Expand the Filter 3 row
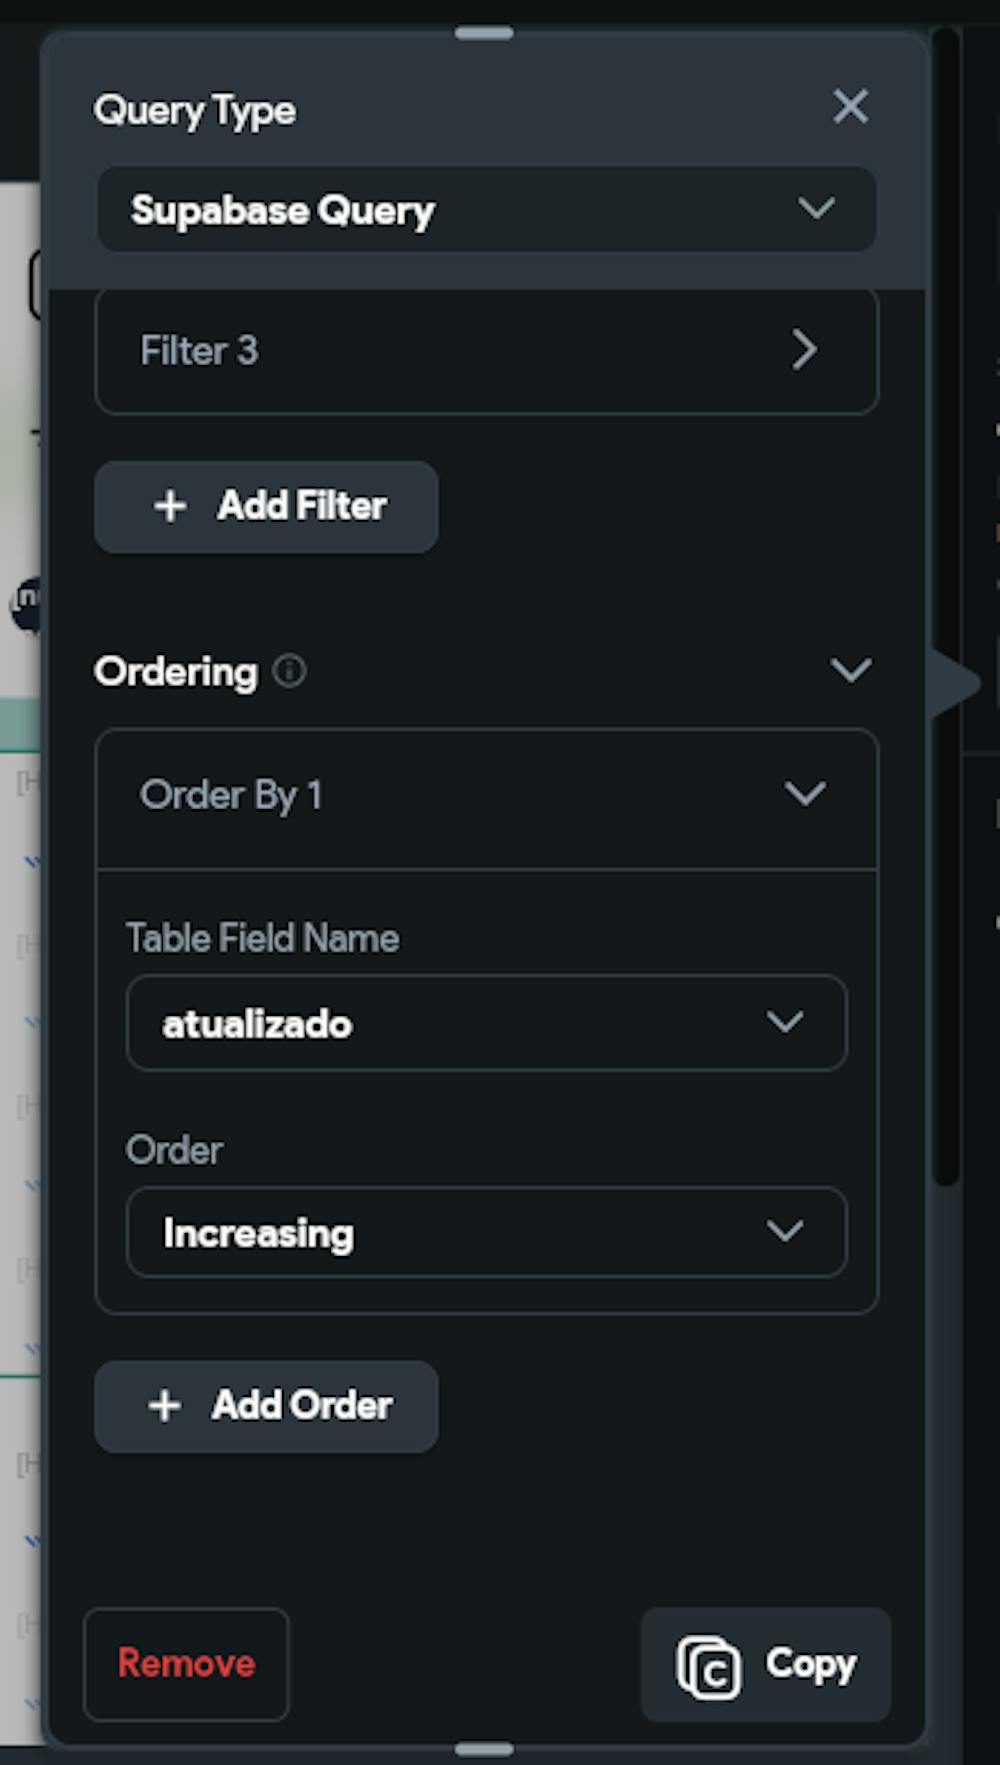Image resolution: width=1000 pixels, height=1765 pixels. (486, 351)
